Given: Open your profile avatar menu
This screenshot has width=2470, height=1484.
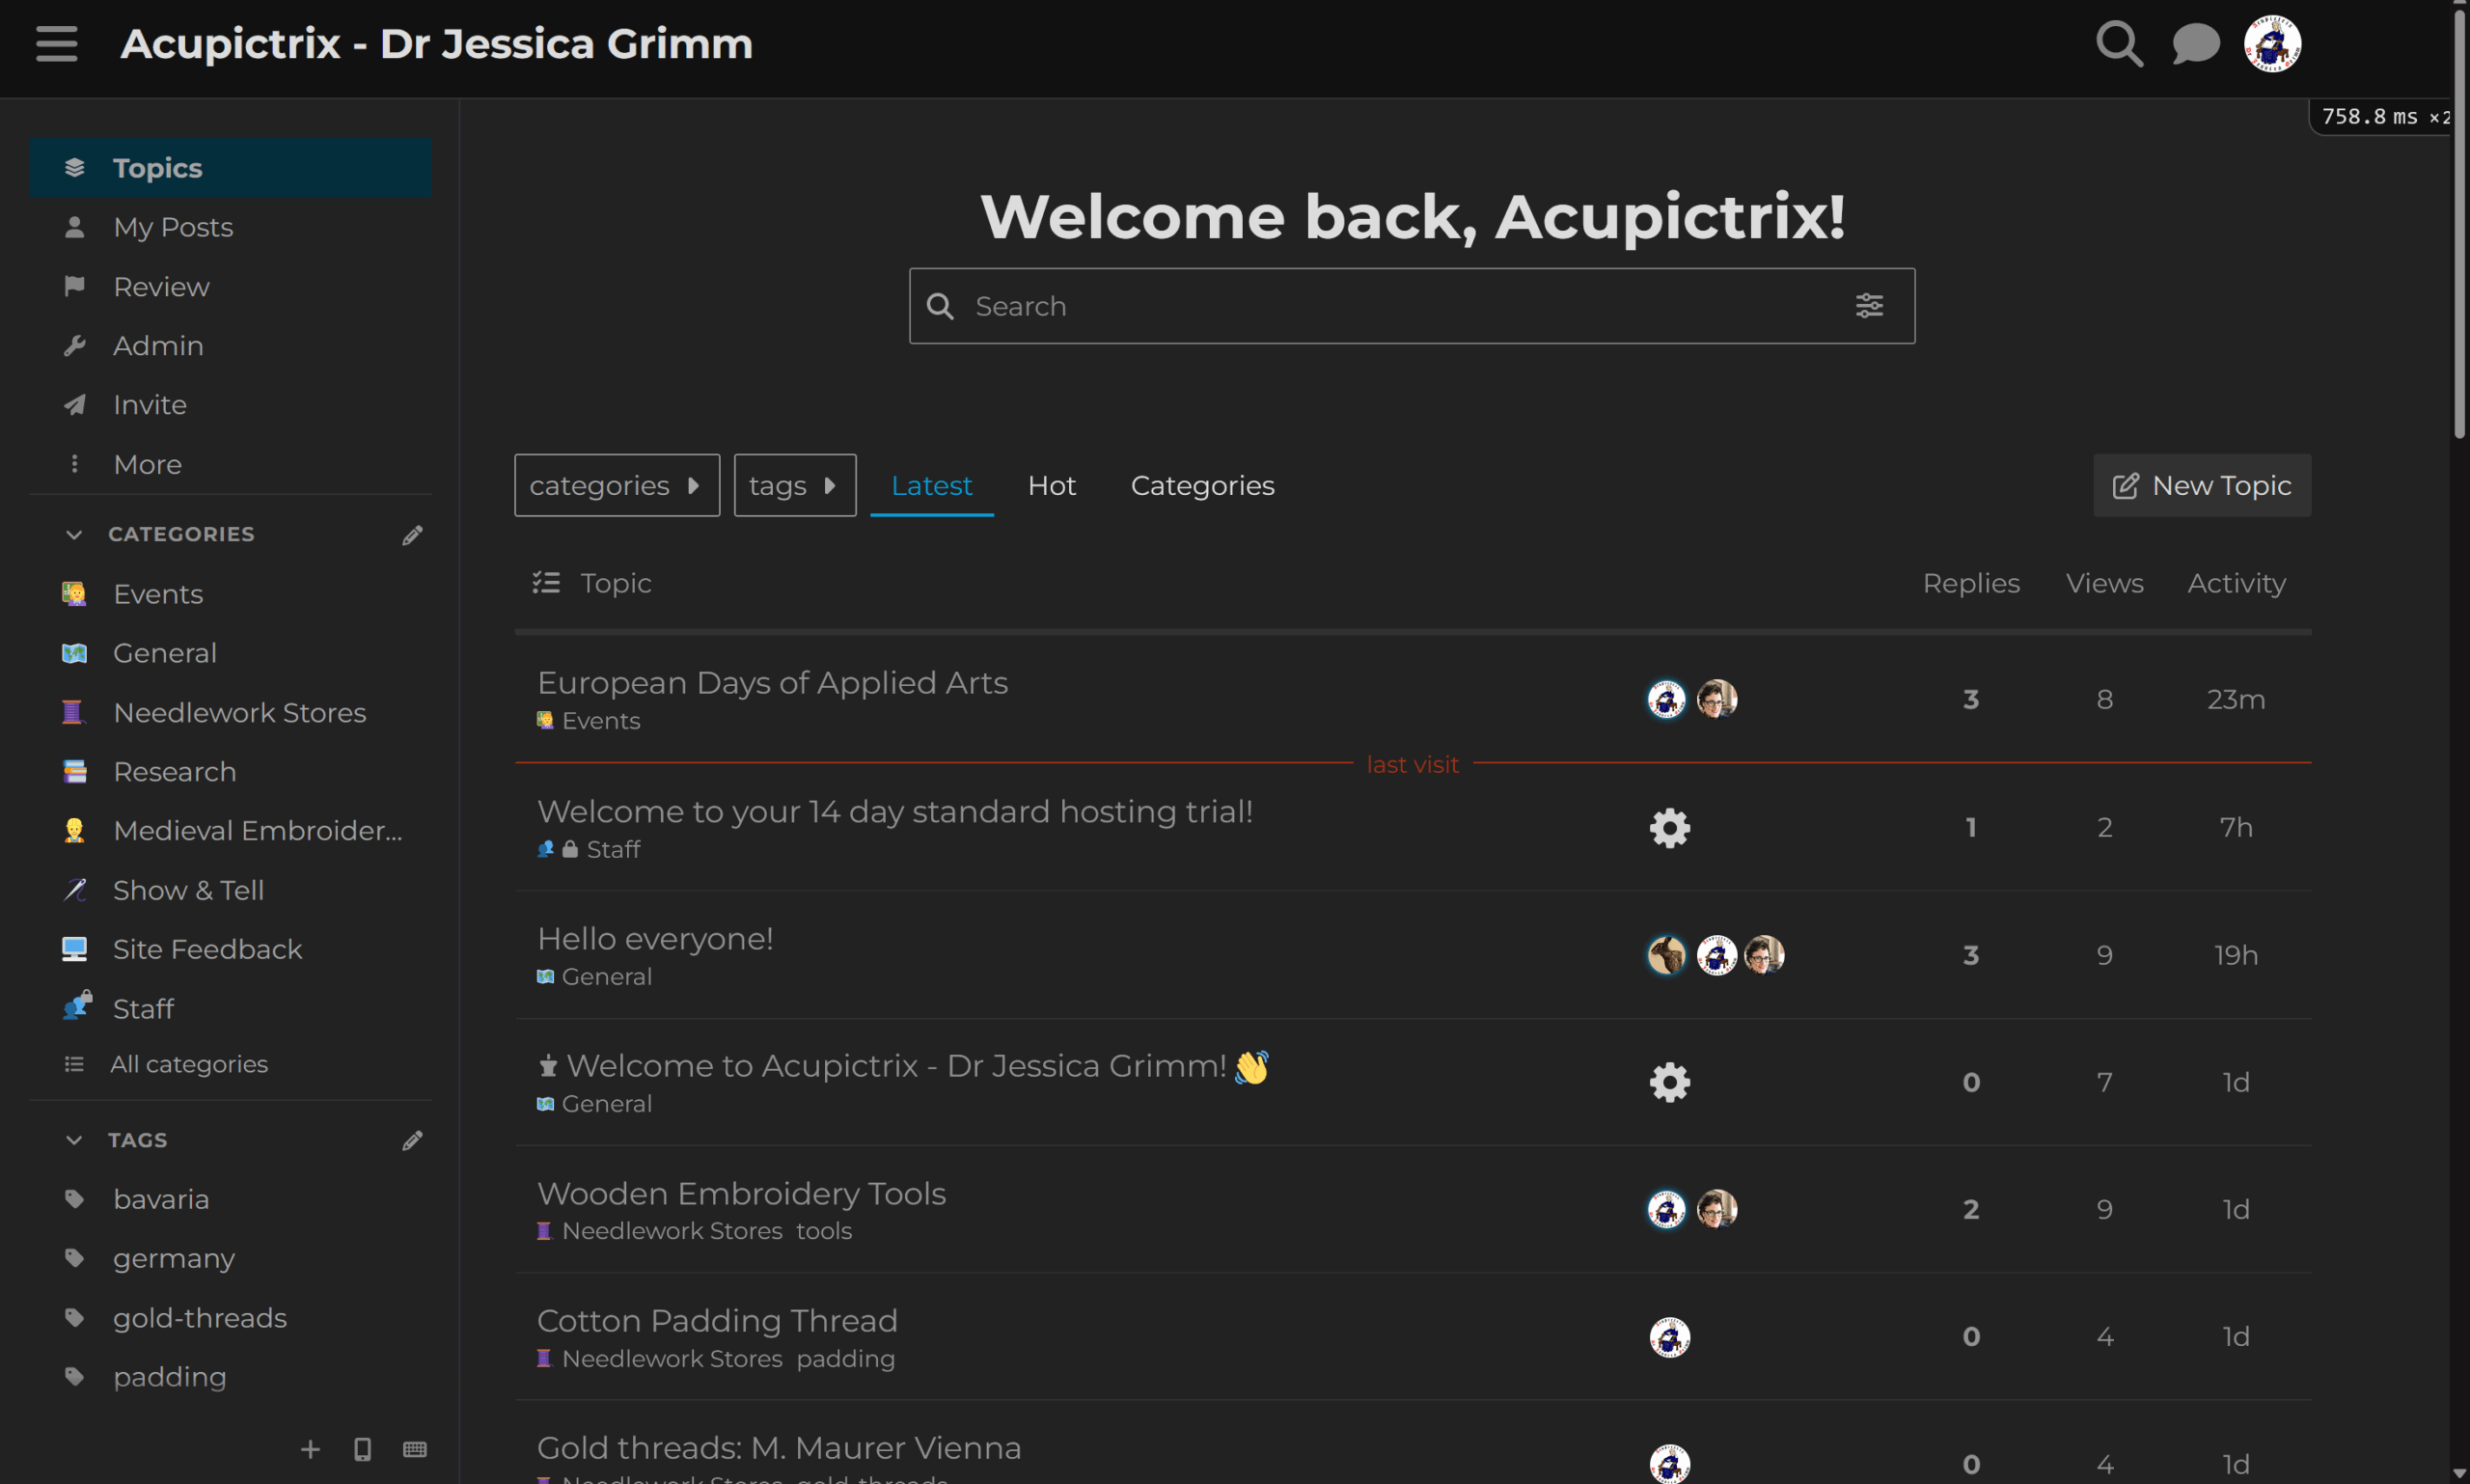Looking at the screenshot, I should [2272, 44].
